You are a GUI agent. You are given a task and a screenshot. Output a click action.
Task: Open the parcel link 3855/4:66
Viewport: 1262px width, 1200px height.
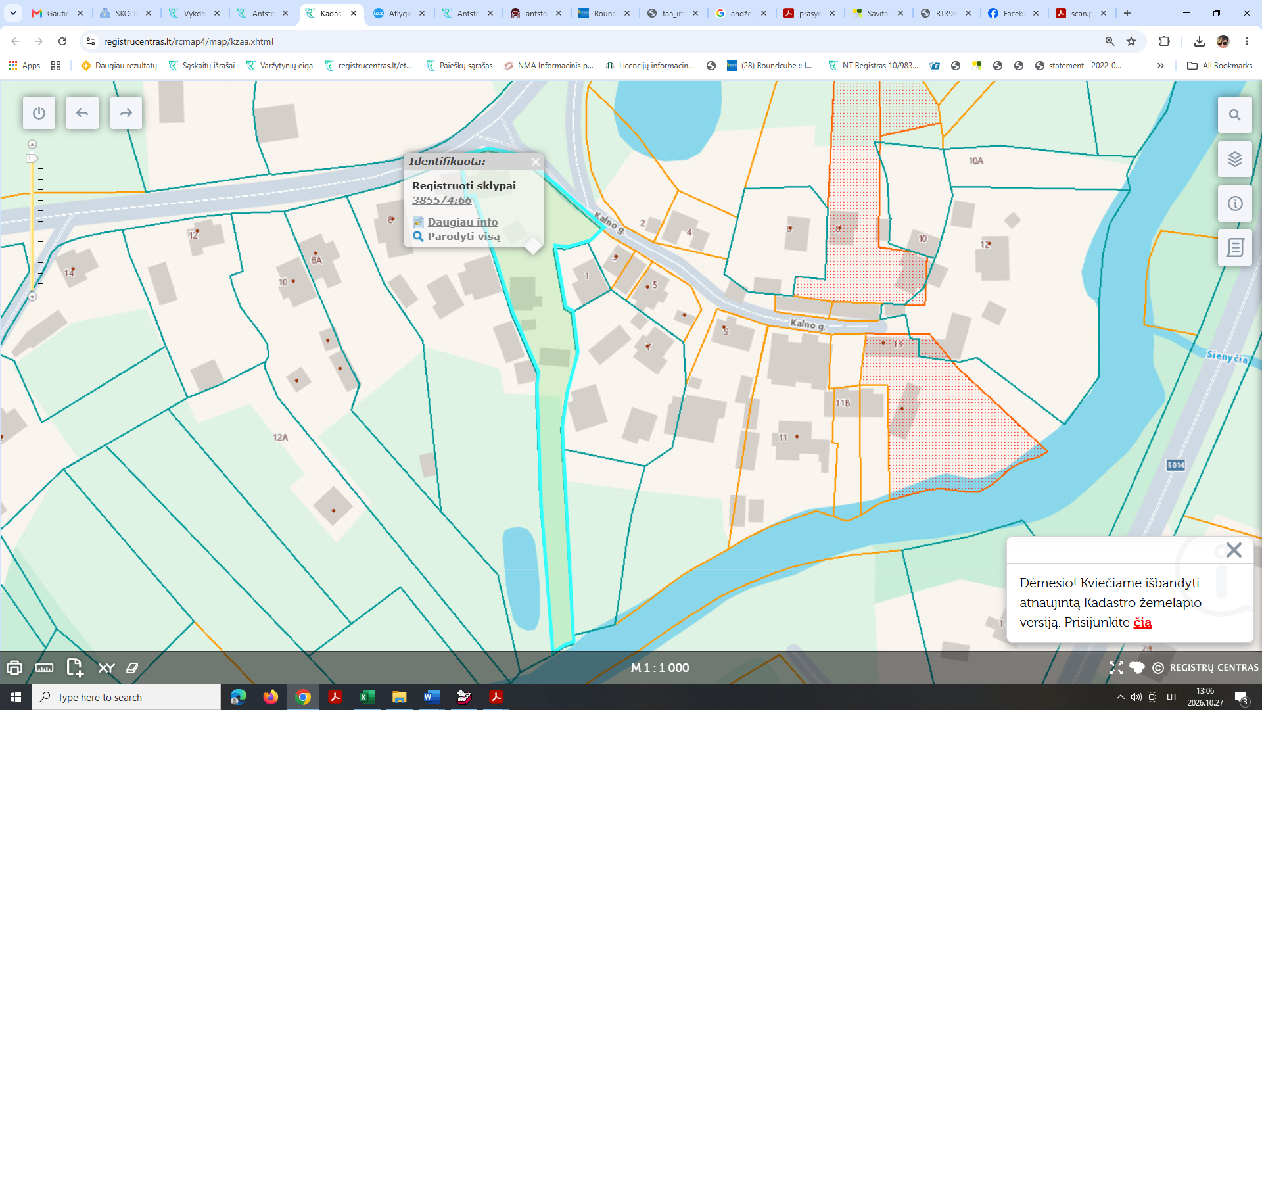(442, 200)
